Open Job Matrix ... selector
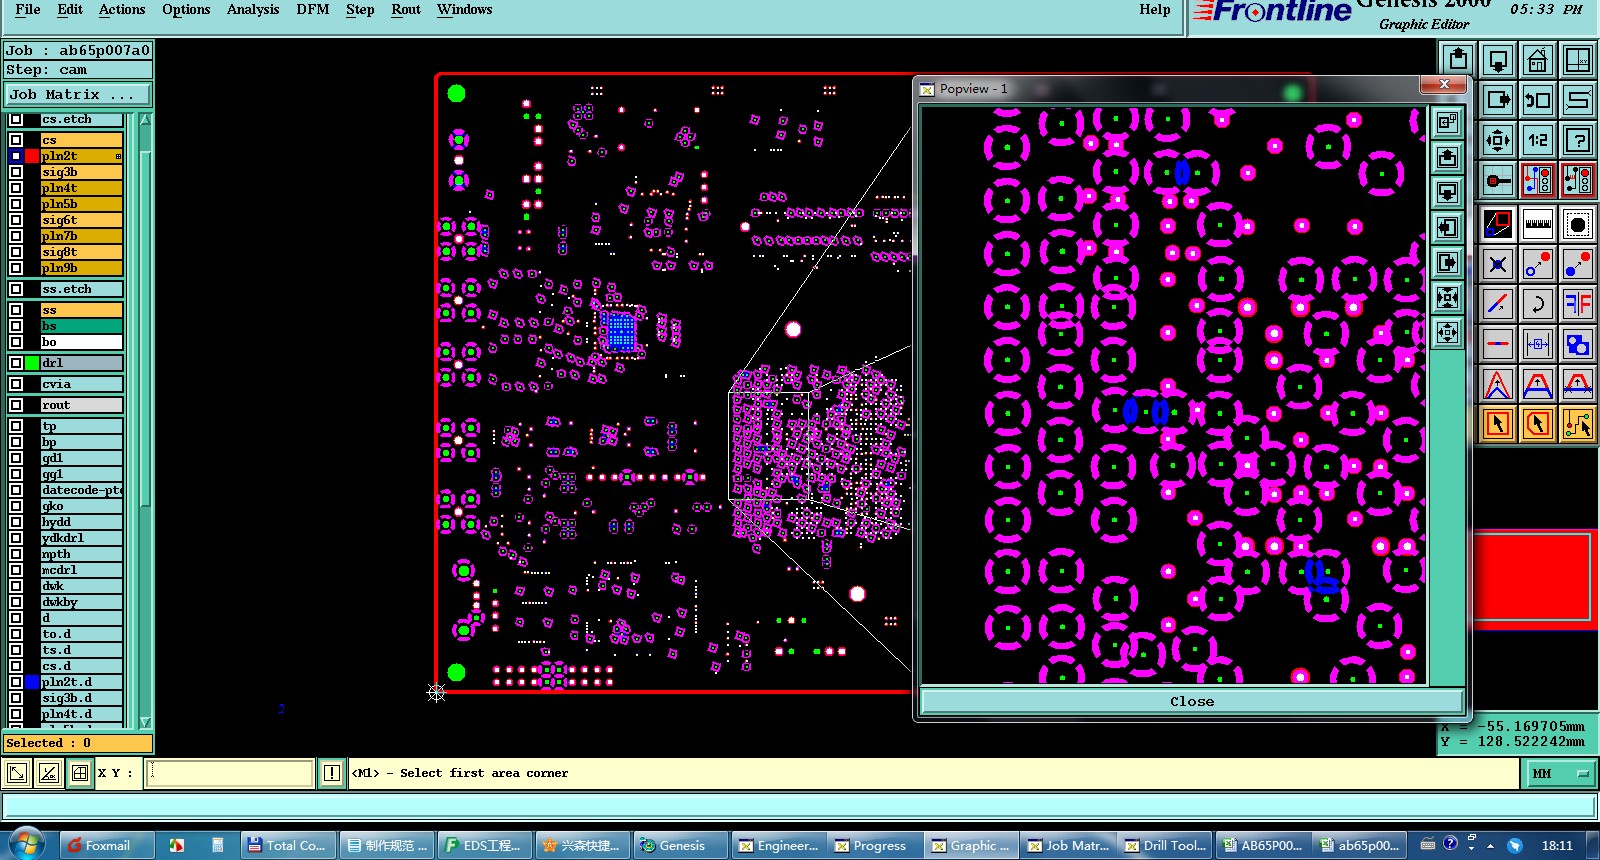 [77, 95]
